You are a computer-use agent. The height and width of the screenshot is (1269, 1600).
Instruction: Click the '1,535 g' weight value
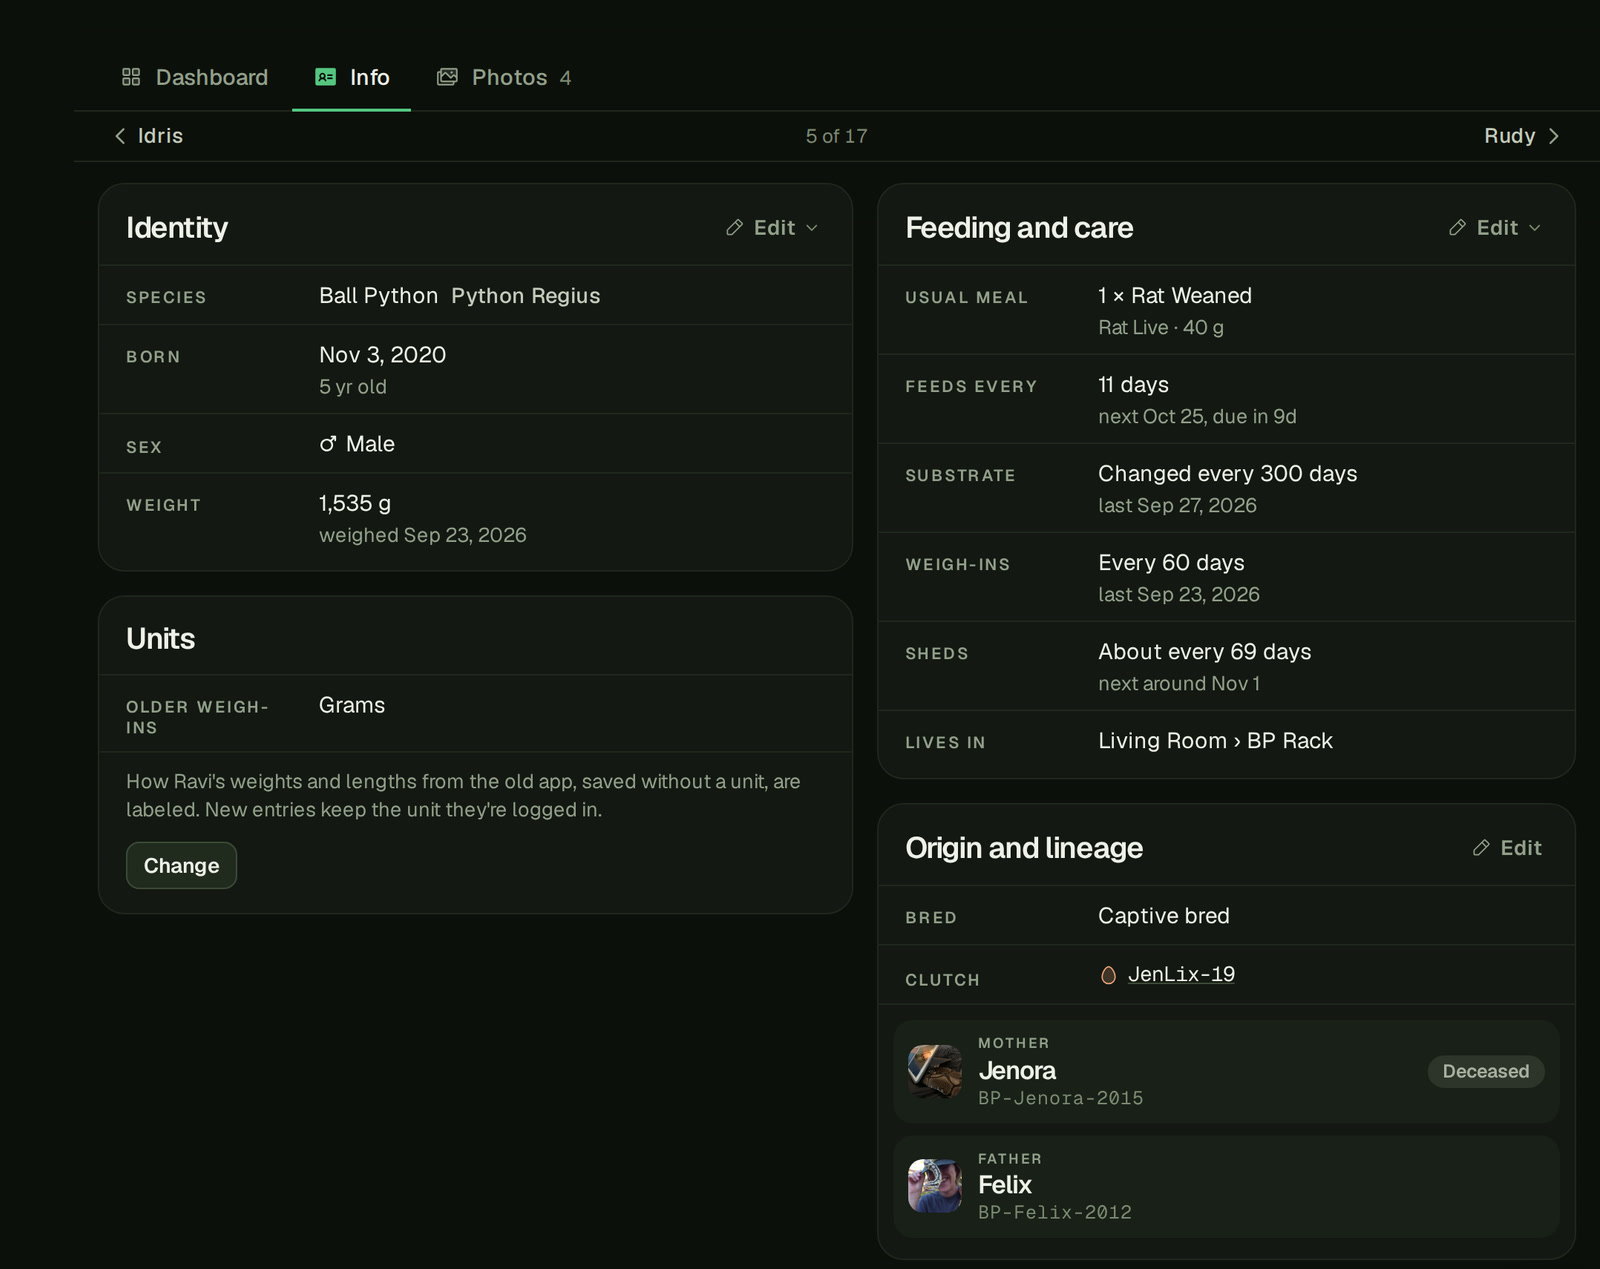(x=355, y=503)
